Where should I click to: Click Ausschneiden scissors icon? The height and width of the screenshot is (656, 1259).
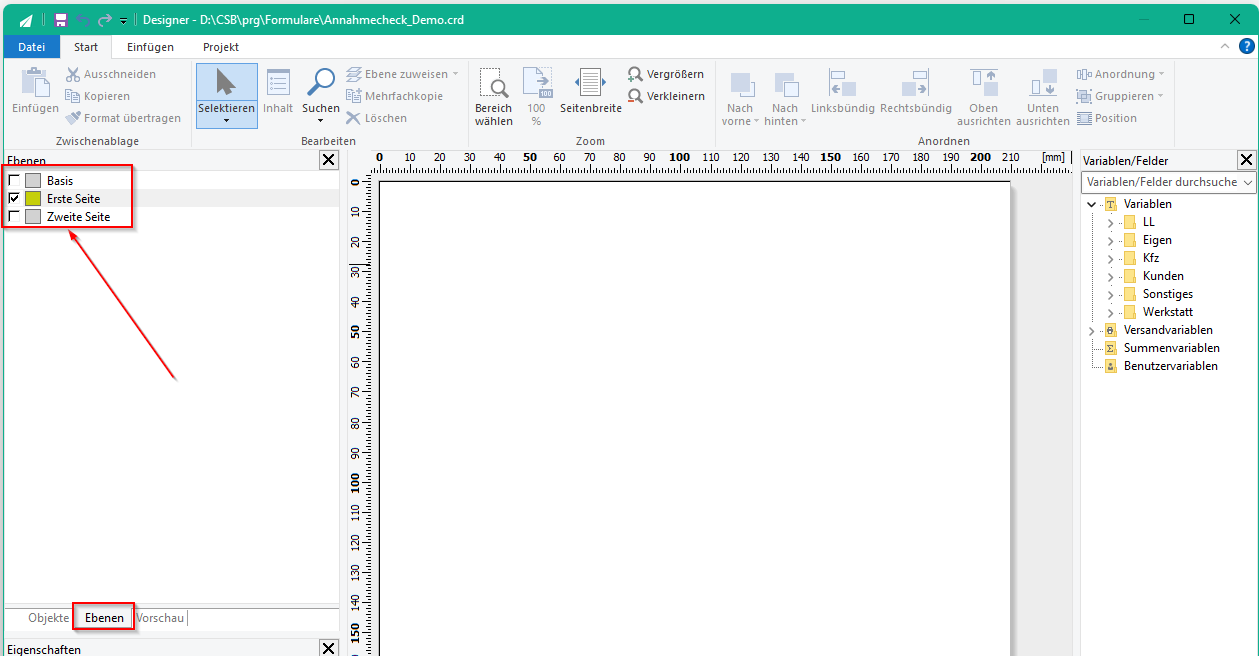click(x=73, y=74)
